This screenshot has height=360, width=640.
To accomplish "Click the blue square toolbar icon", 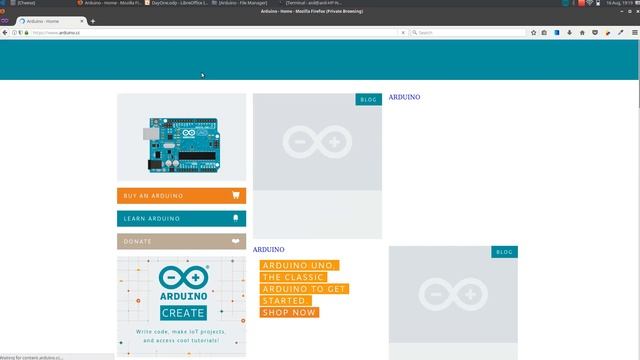I will pos(557,33).
